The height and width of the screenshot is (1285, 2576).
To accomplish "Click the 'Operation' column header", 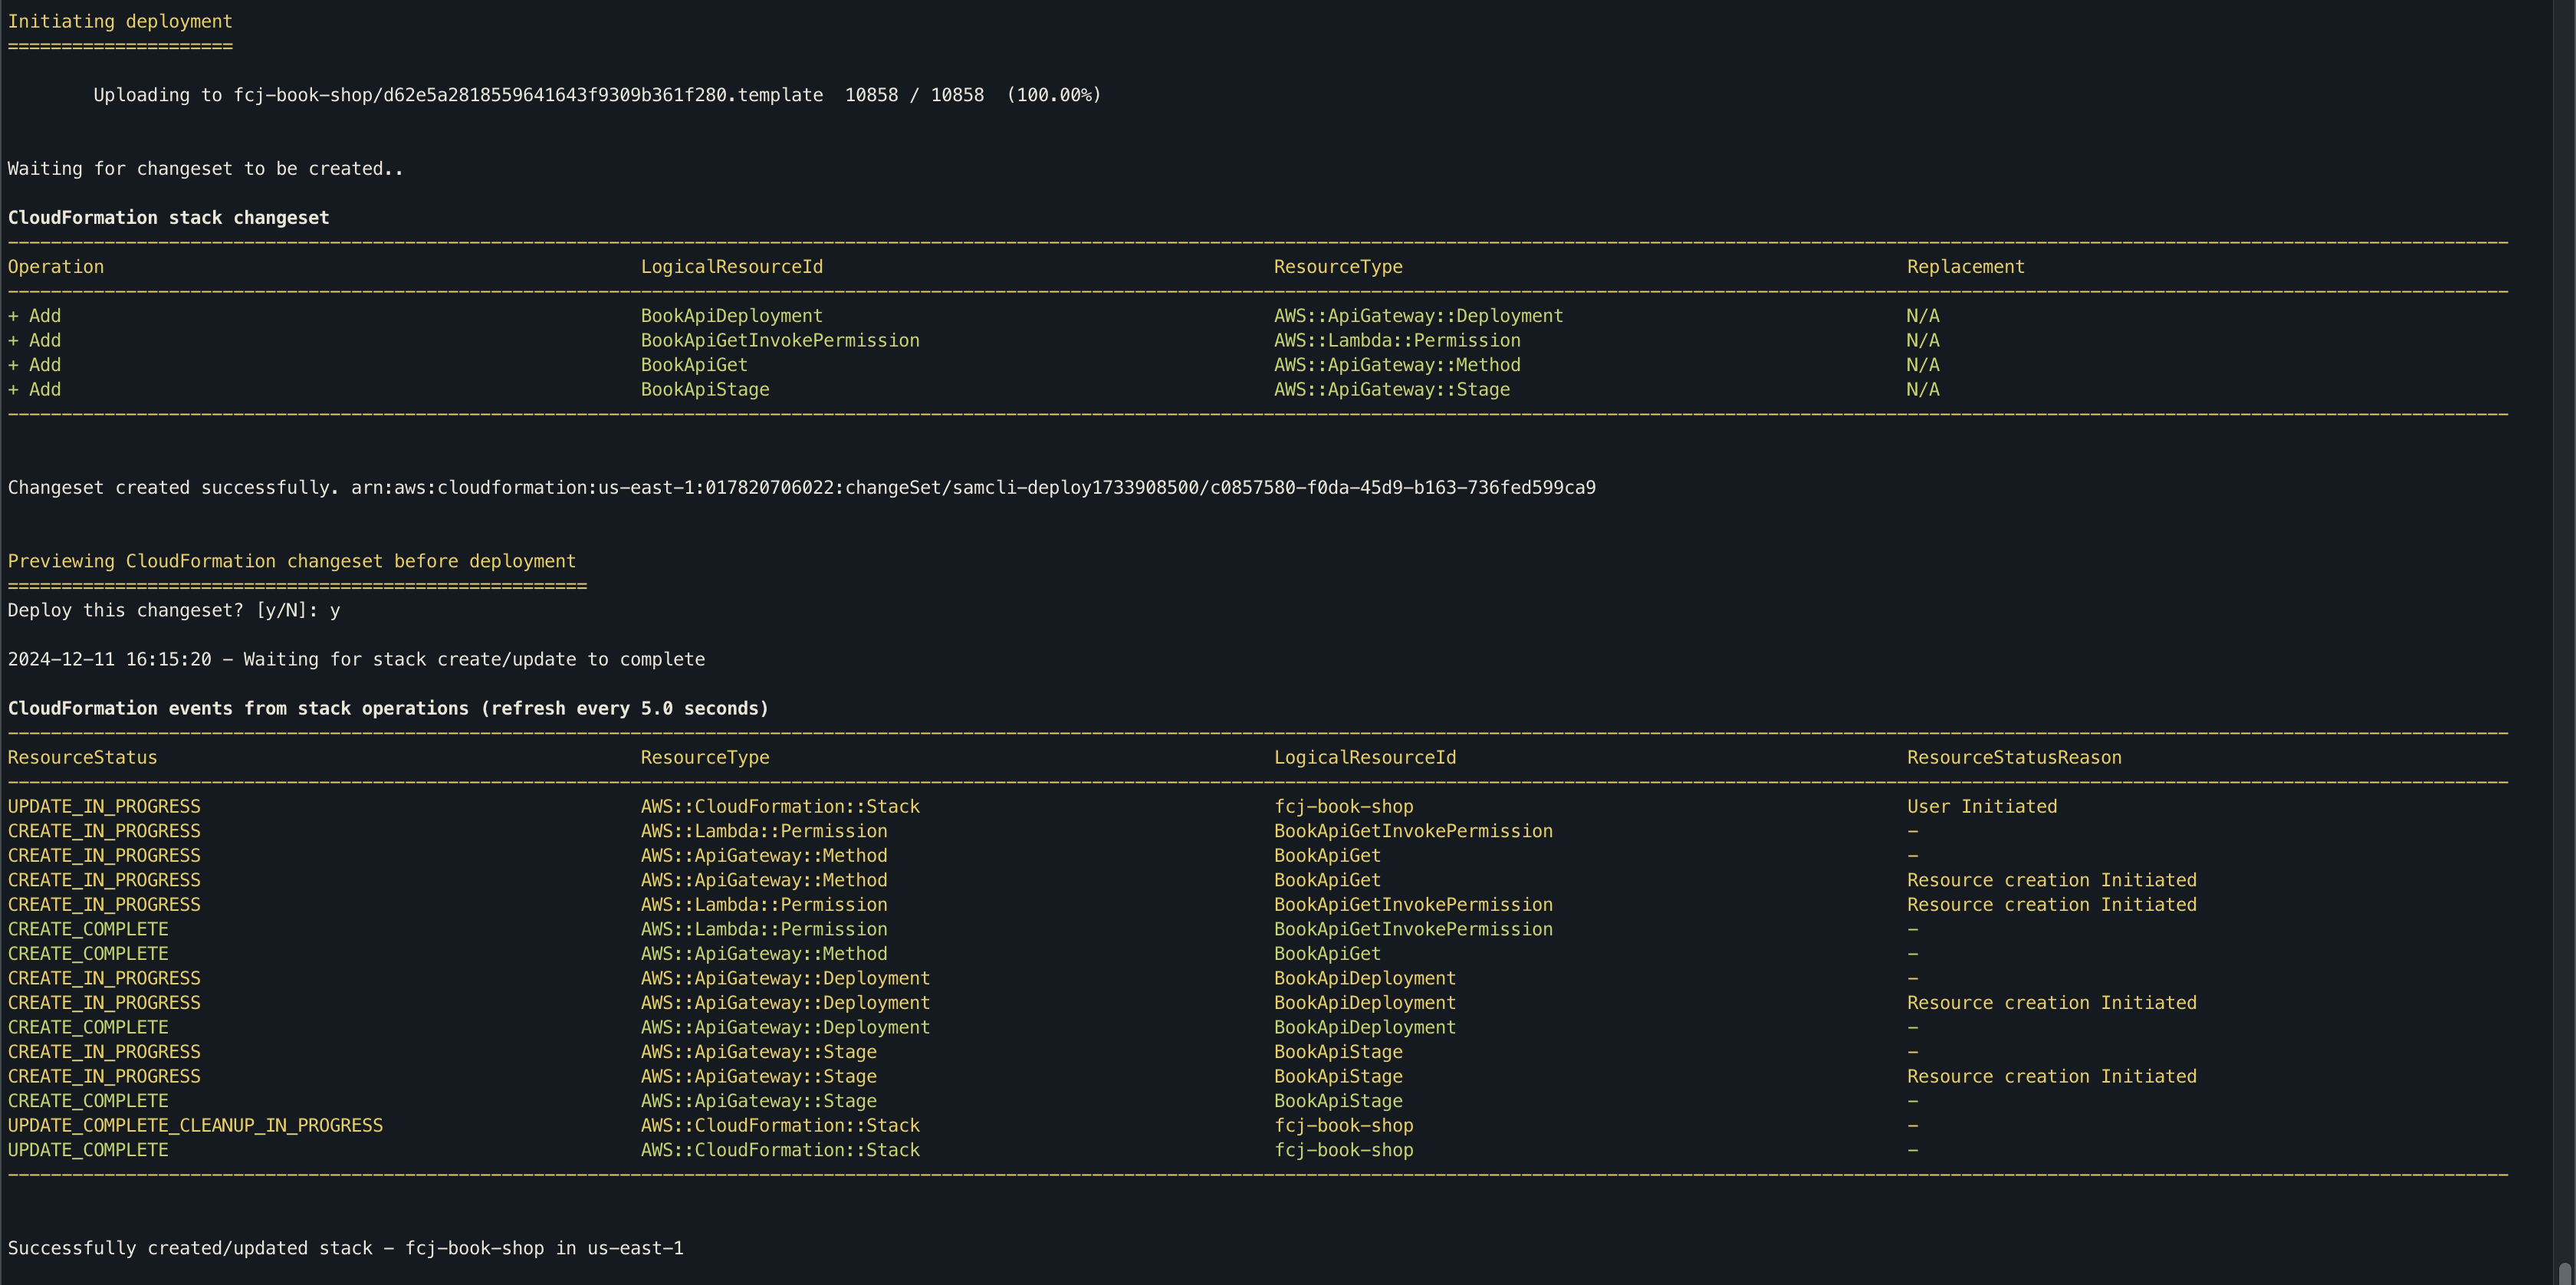I will [55, 267].
